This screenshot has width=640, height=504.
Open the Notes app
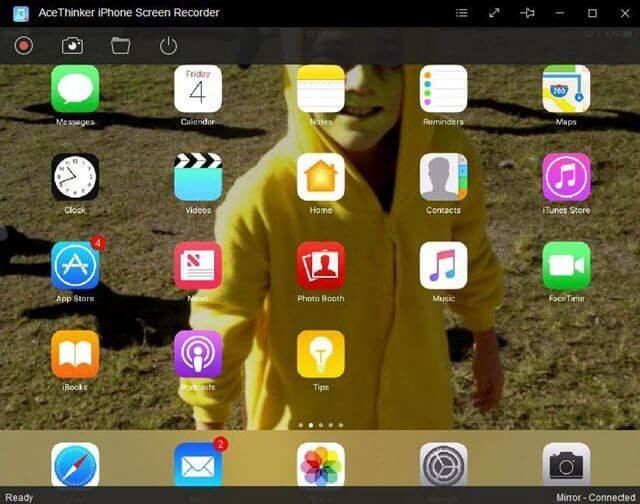coord(321,89)
